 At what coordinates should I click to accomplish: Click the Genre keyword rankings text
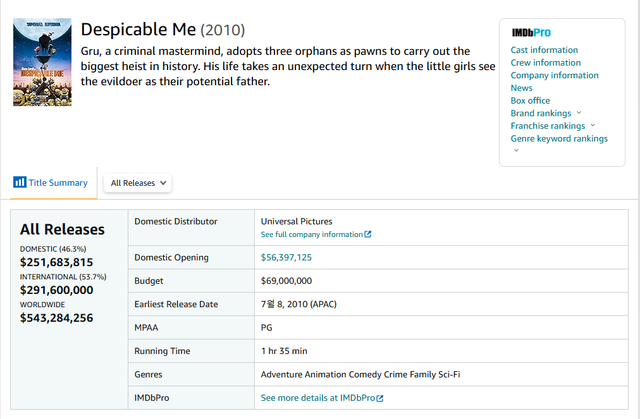559,139
